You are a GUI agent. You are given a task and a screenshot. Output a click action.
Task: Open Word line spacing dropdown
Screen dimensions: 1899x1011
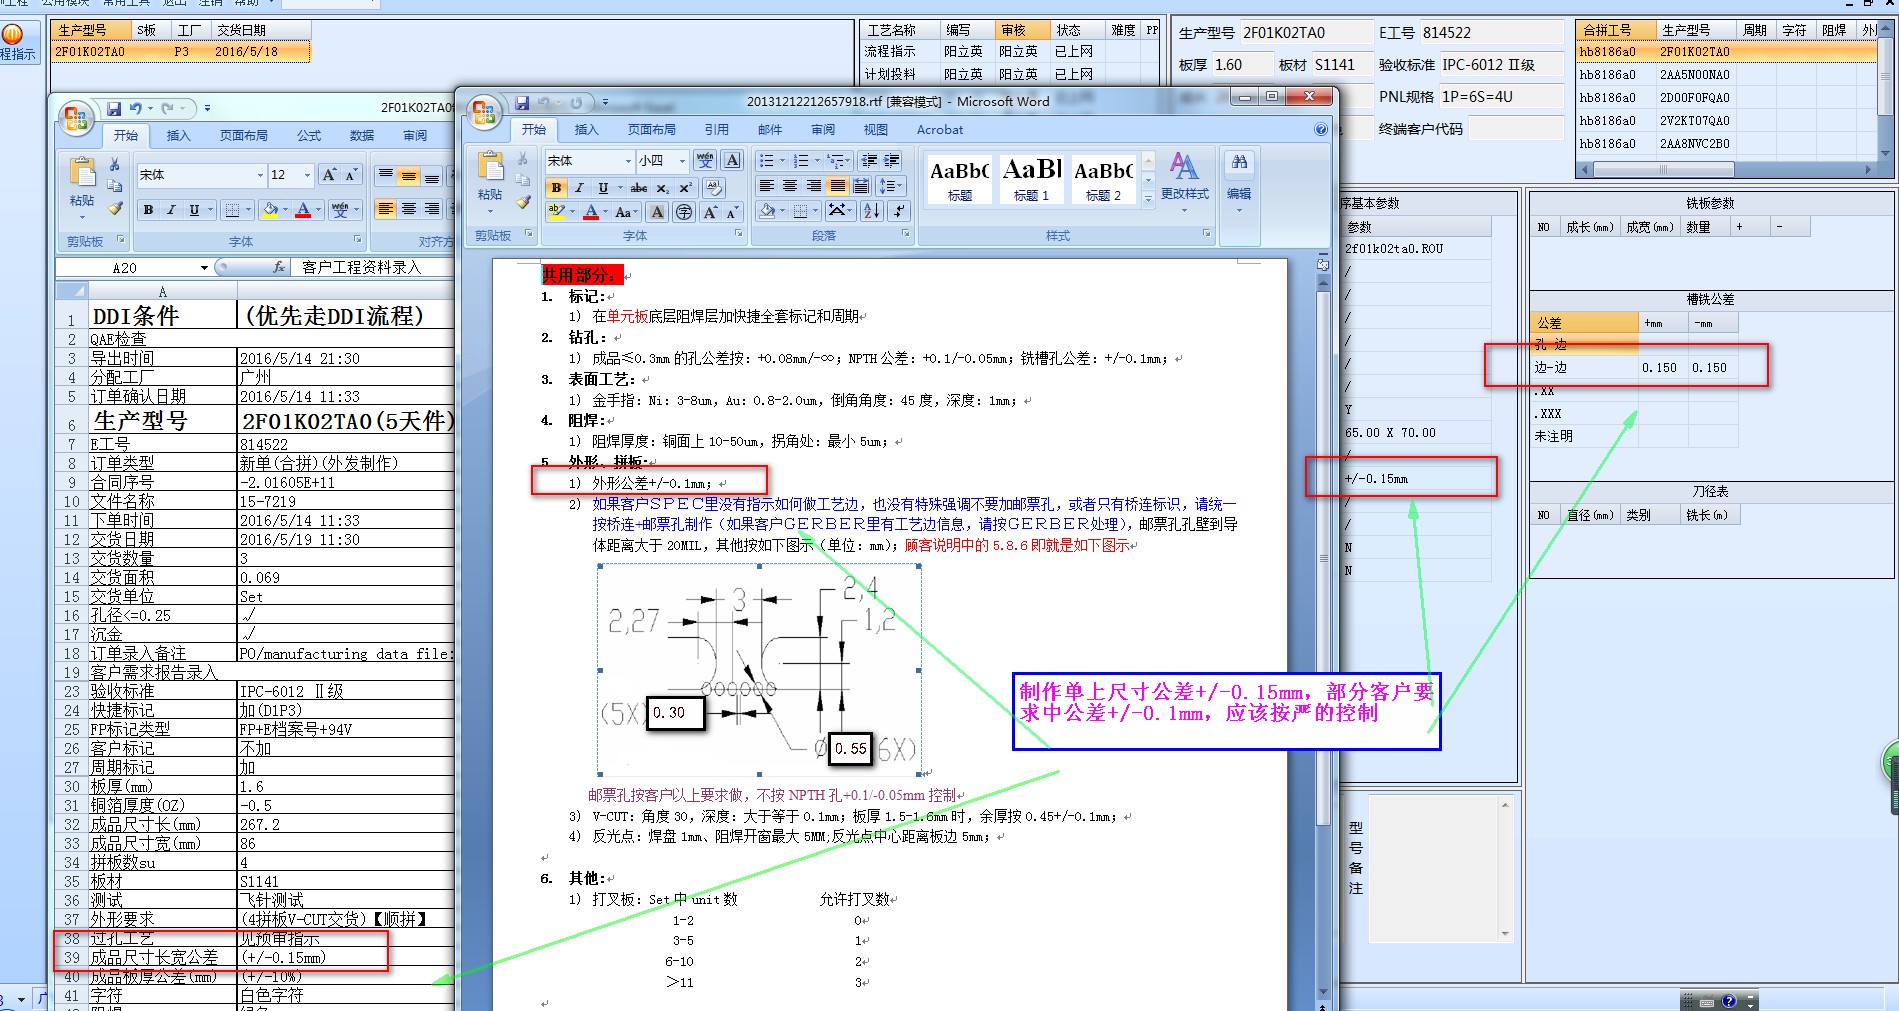[x=890, y=186]
